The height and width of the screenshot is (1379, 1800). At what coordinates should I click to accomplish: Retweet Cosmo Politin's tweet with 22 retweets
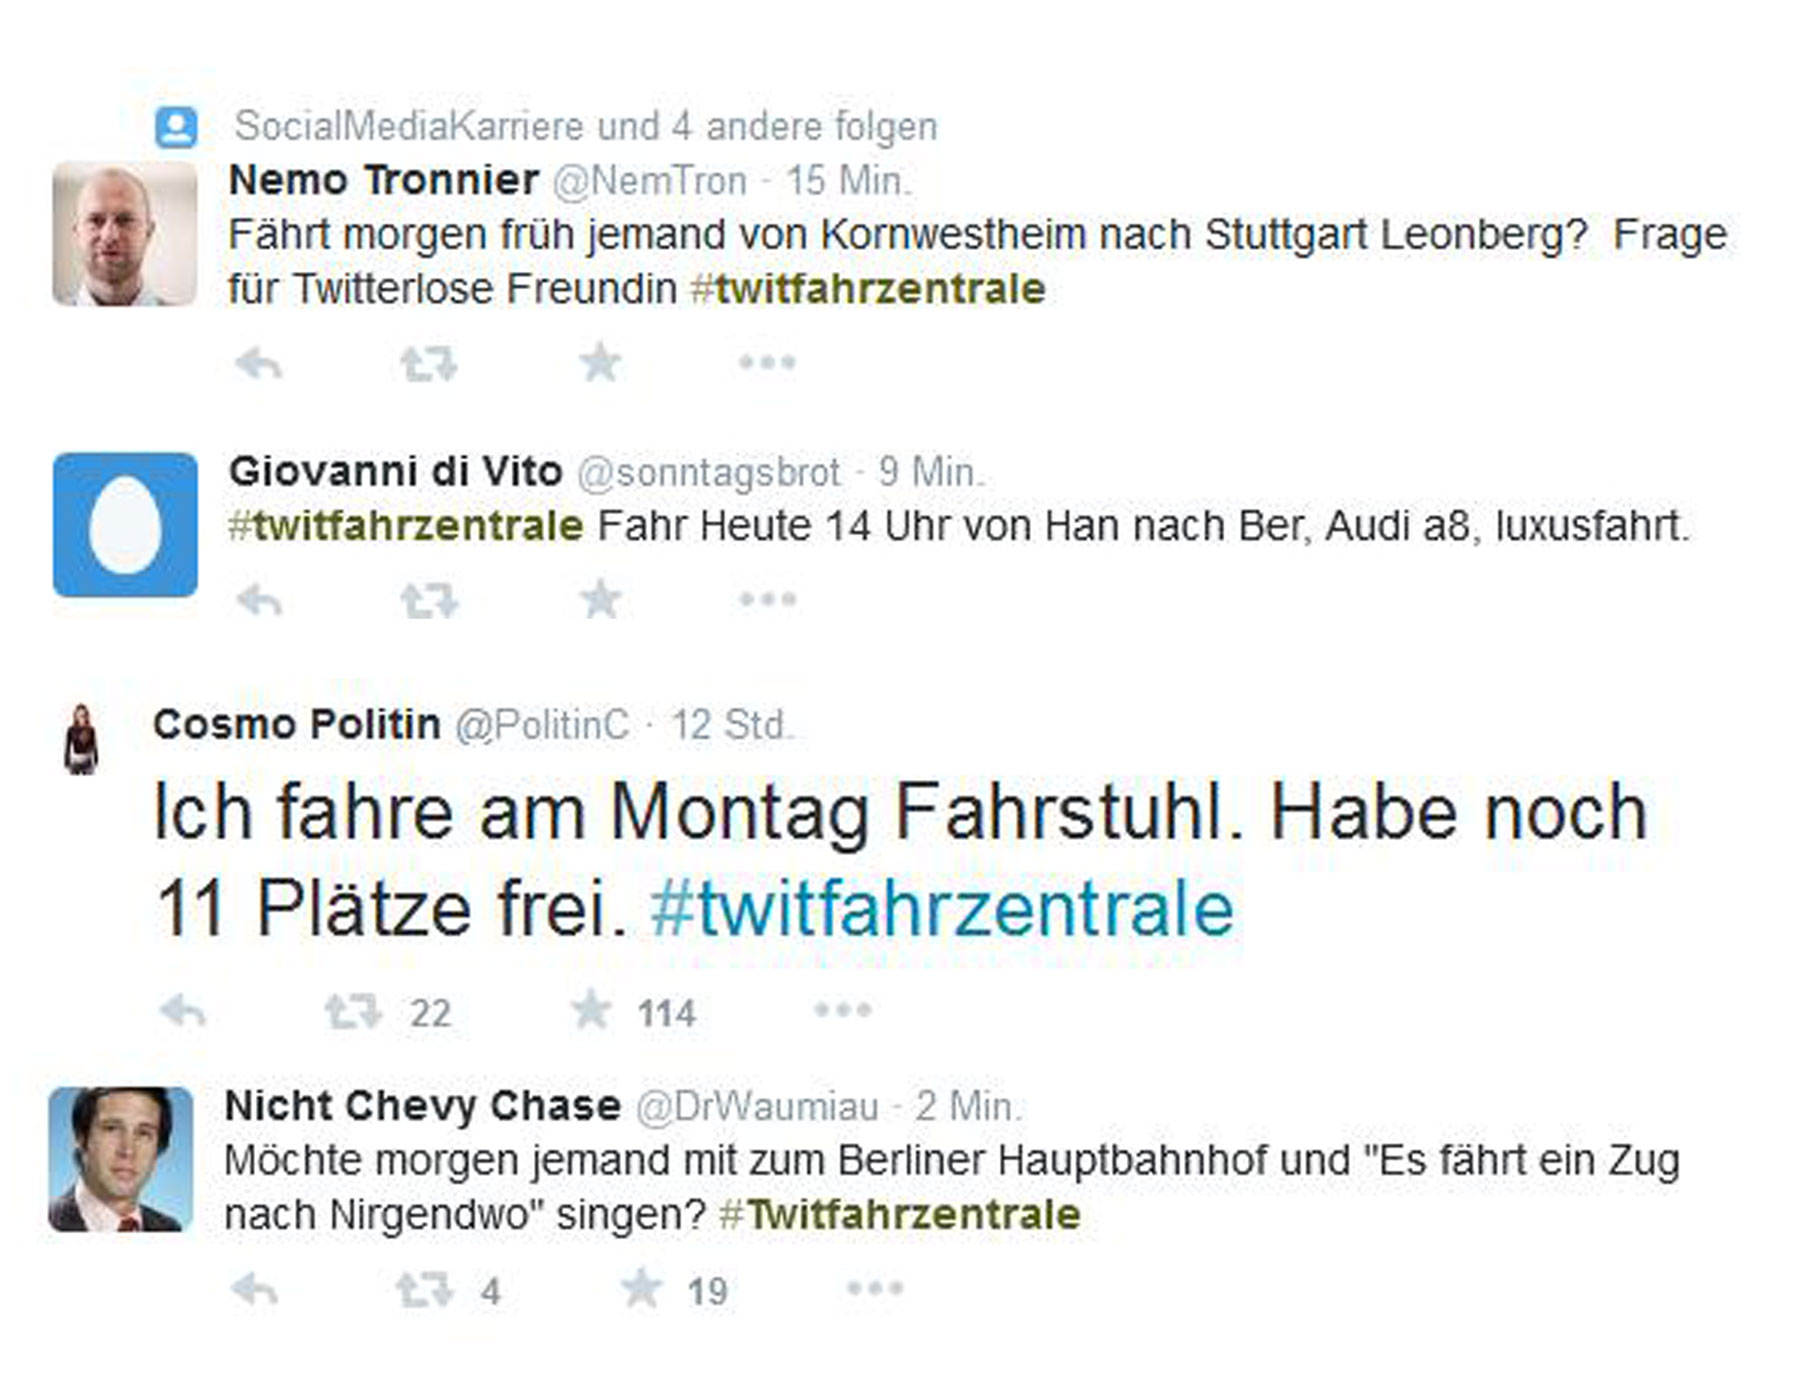pyautogui.click(x=353, y=1012)
